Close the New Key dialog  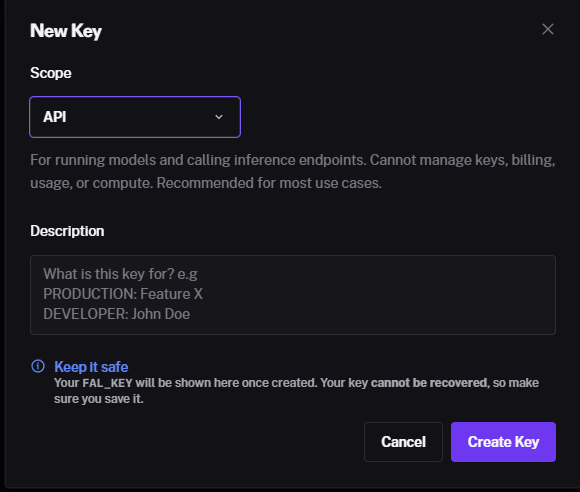coord(548,29)
